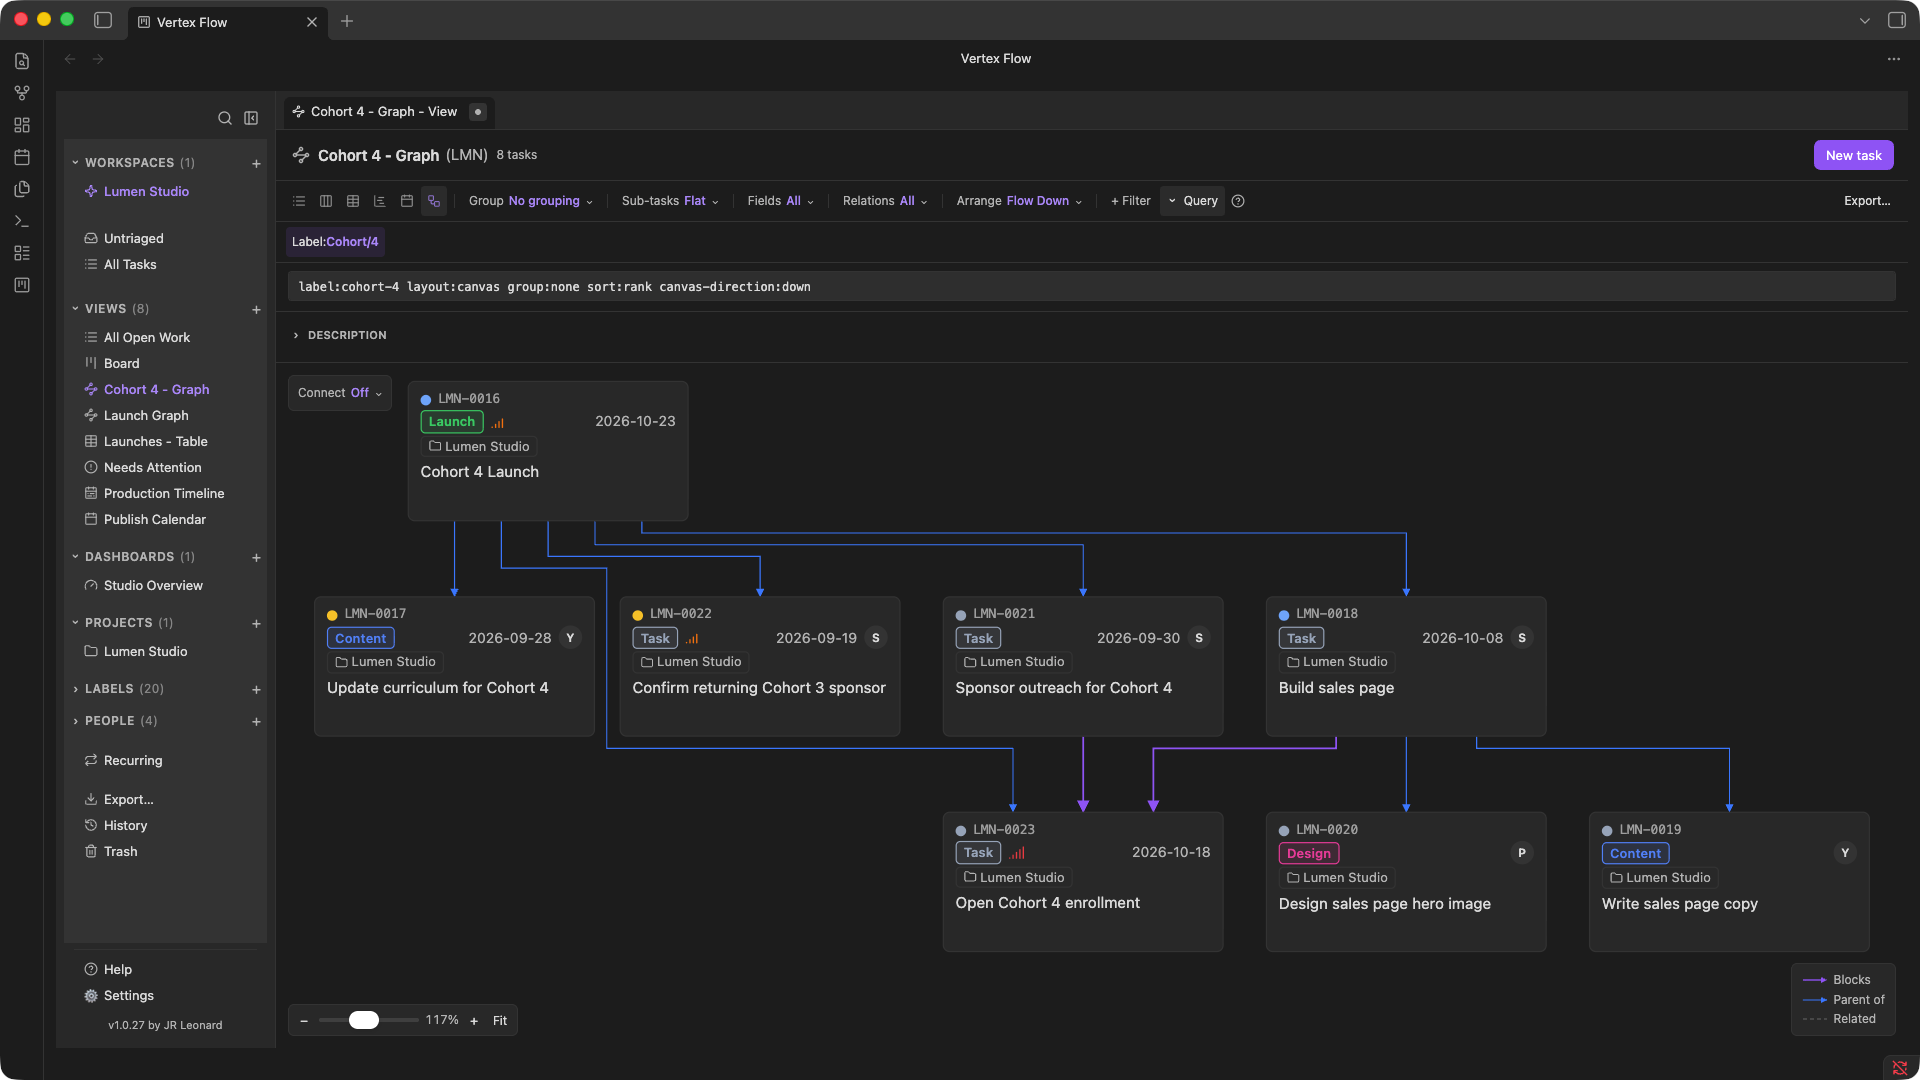Open the tab list chevron top-right
This screenshot has width=1920, height=1080.
coord(1865,20)
